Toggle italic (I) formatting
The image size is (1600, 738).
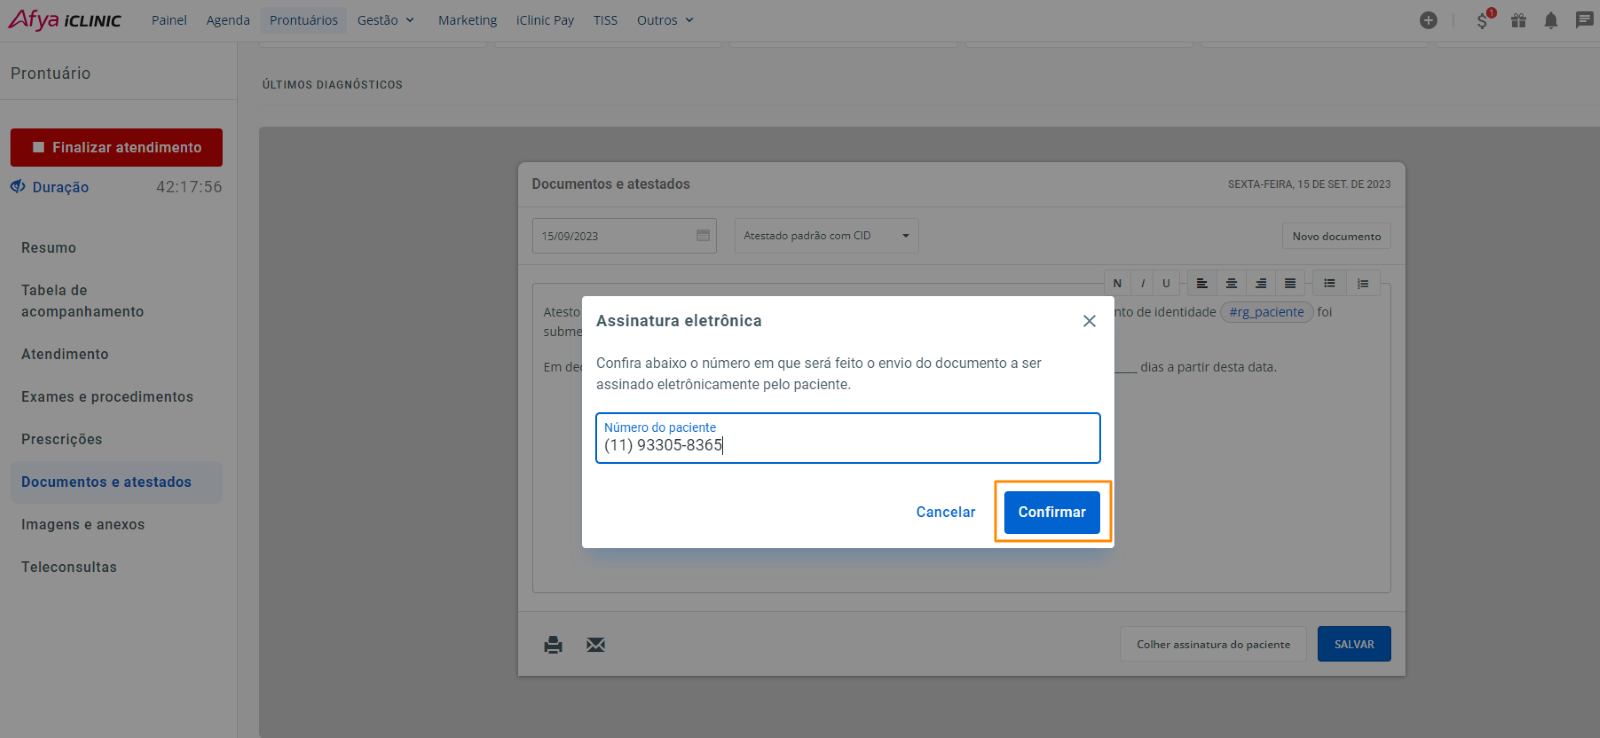[x=1142, y=284]
